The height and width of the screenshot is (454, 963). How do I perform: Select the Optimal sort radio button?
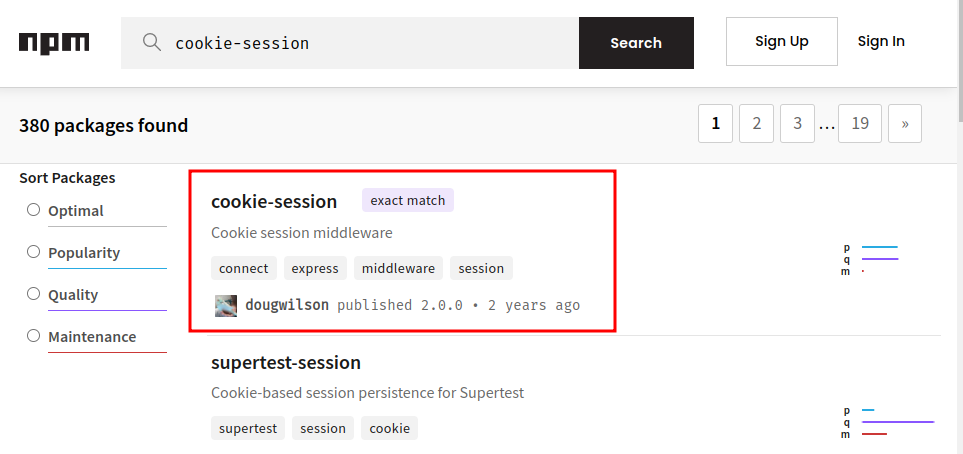point(33,210)
